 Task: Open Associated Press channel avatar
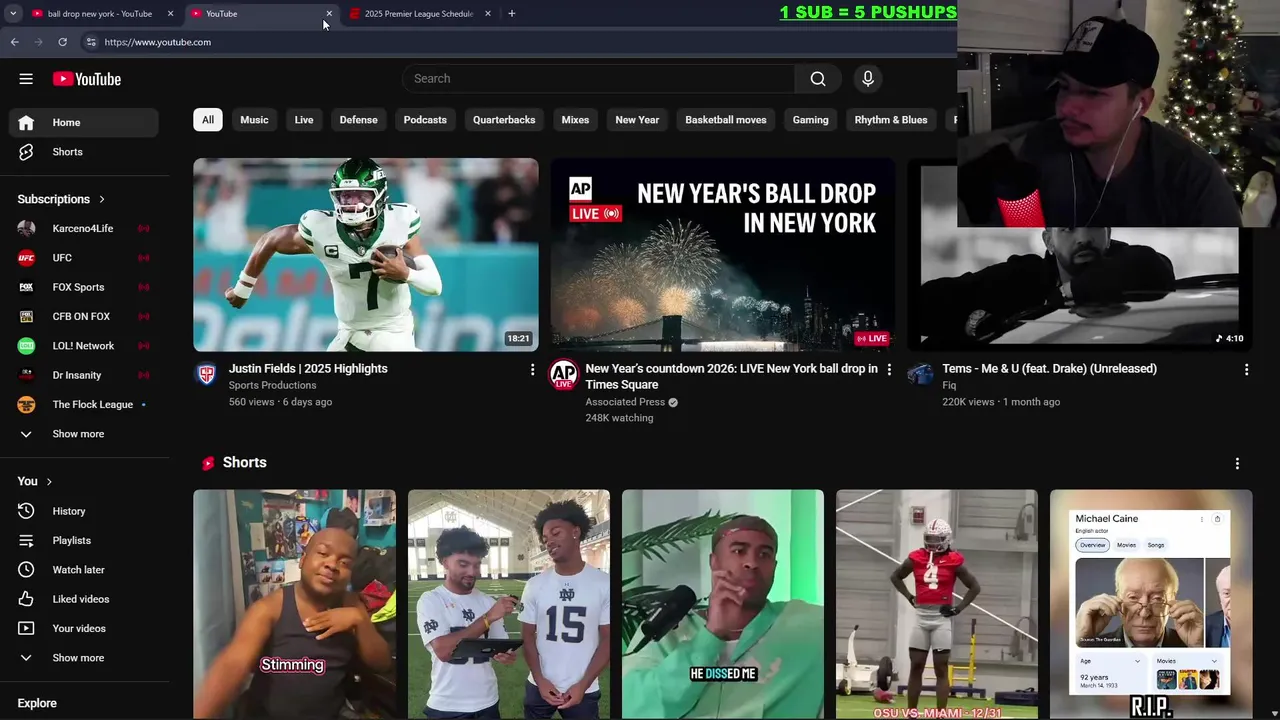[x=564, y=374]
